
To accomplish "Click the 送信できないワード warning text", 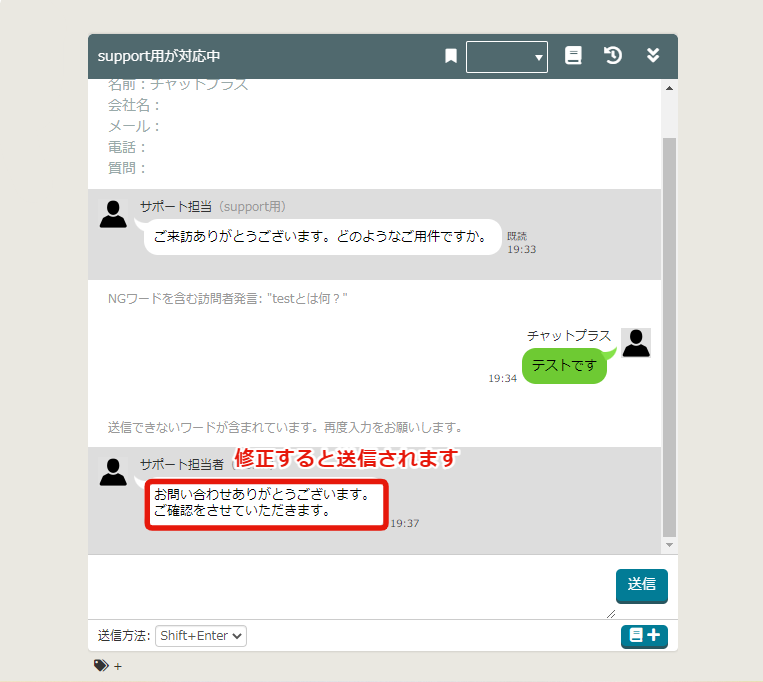I will 285,428.
